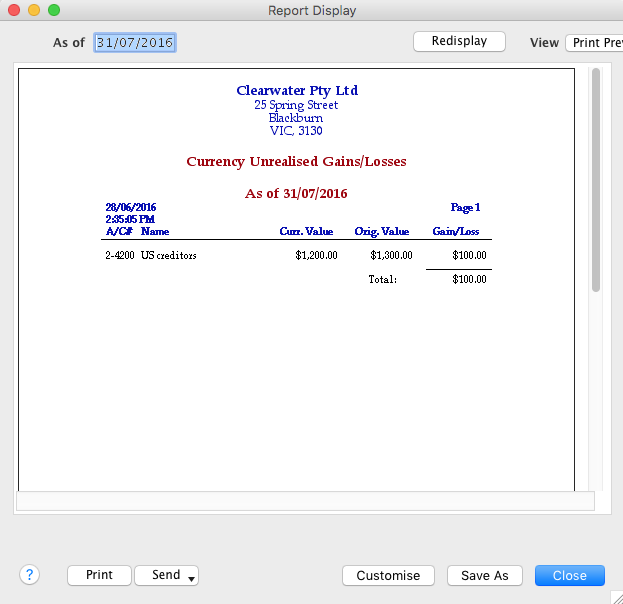Click the resize grip in bottom-right corner
Image resolution: width=623 pixels, height=604 pixels.
(614, 596)
